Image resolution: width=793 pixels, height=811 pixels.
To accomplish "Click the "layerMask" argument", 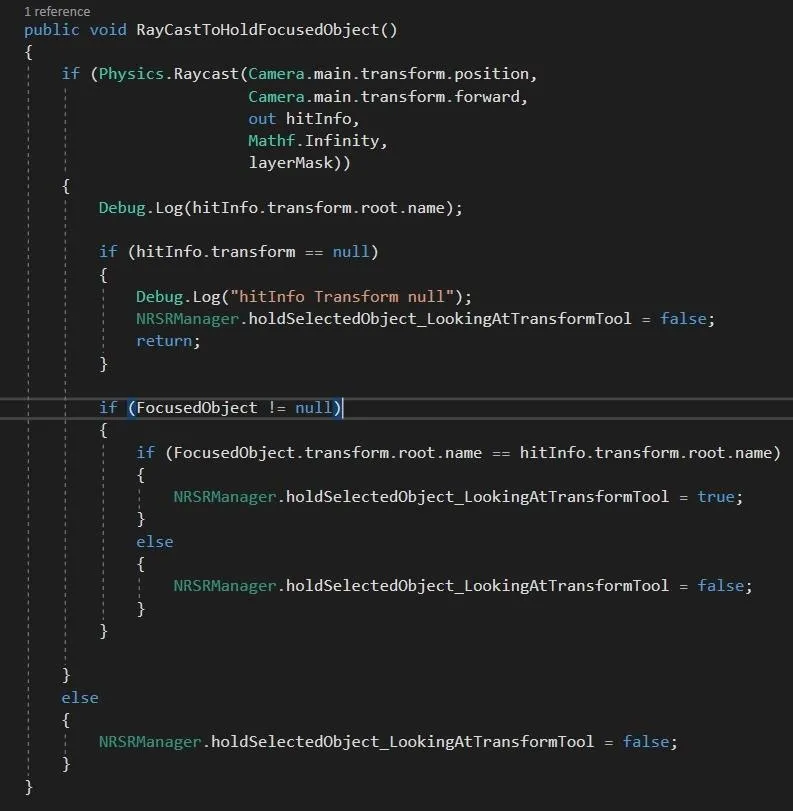I will coord(290,163).
